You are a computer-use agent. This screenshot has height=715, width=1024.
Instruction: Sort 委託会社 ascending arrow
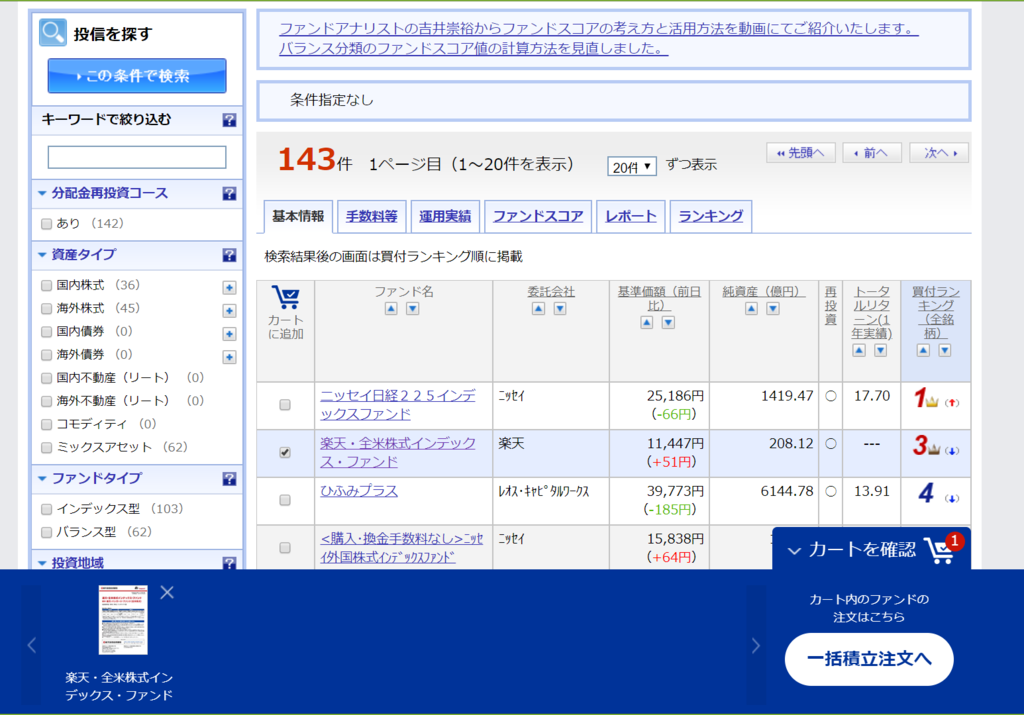(x=538, y=309)
